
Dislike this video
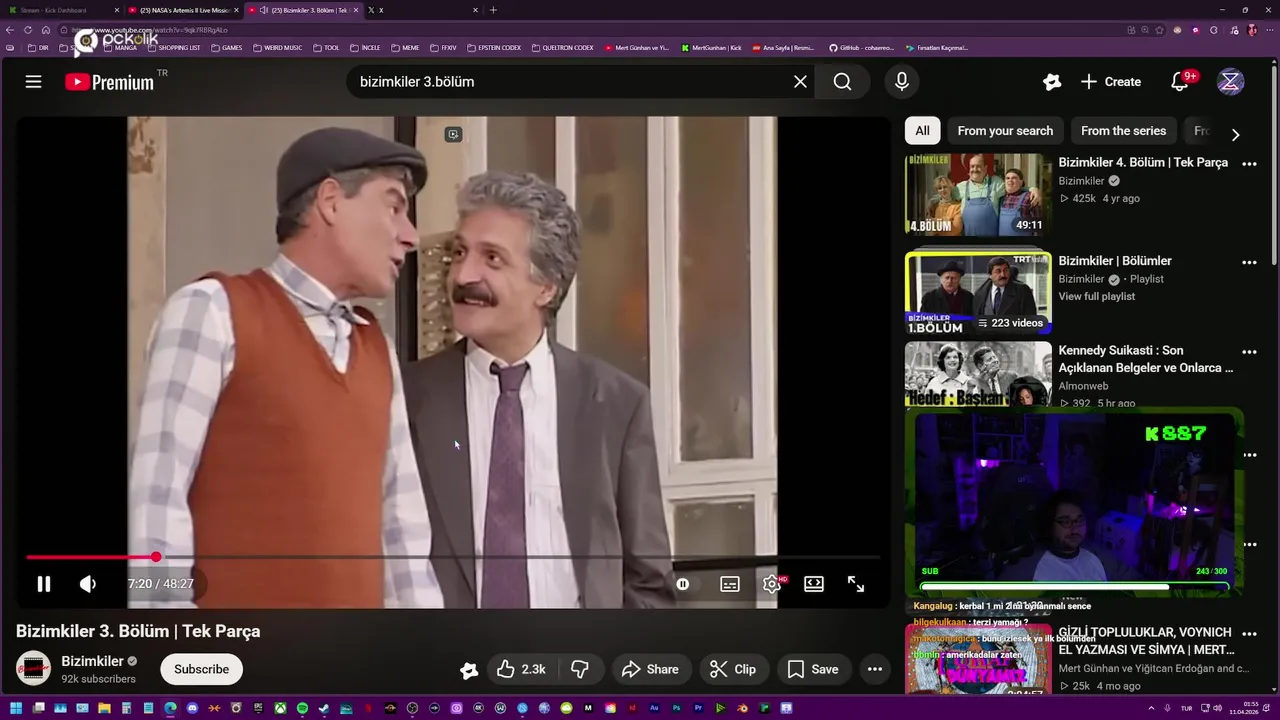[x=579, y=669]
